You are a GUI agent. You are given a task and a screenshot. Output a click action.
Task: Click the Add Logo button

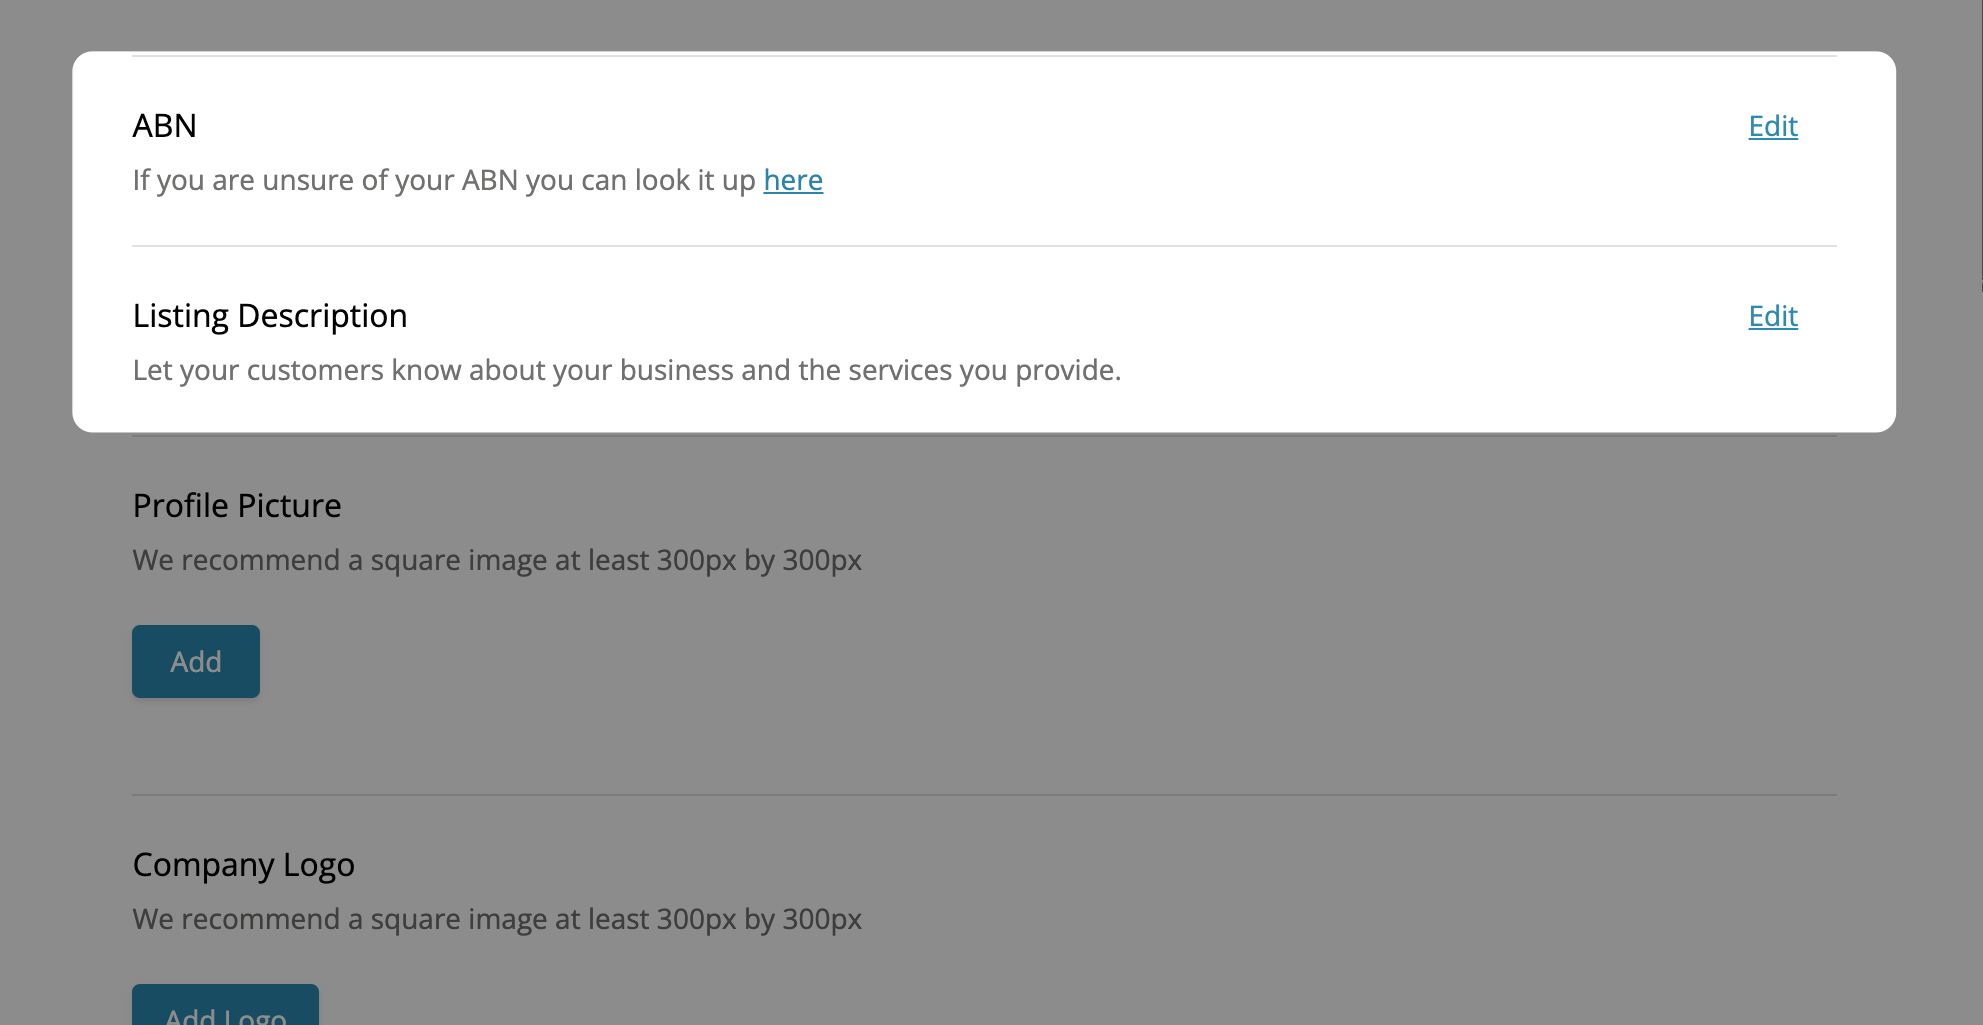point(226,1008)
